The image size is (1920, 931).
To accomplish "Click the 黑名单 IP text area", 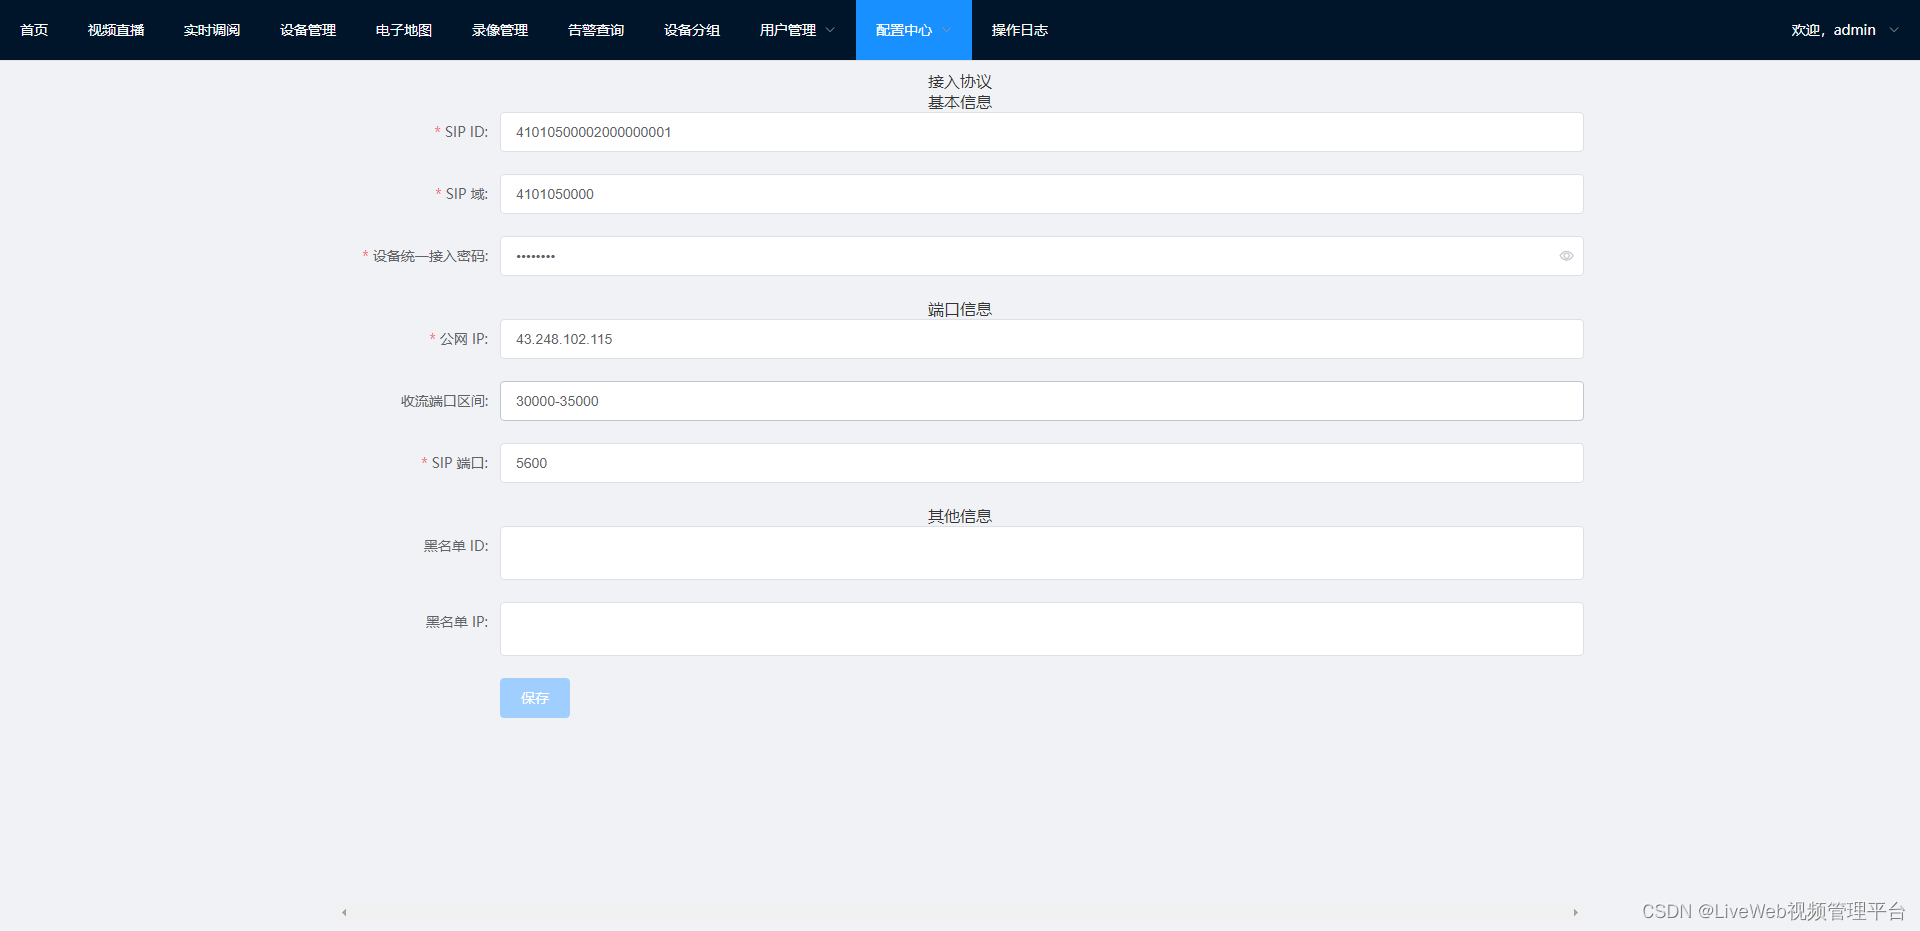I will point(1041,629).
